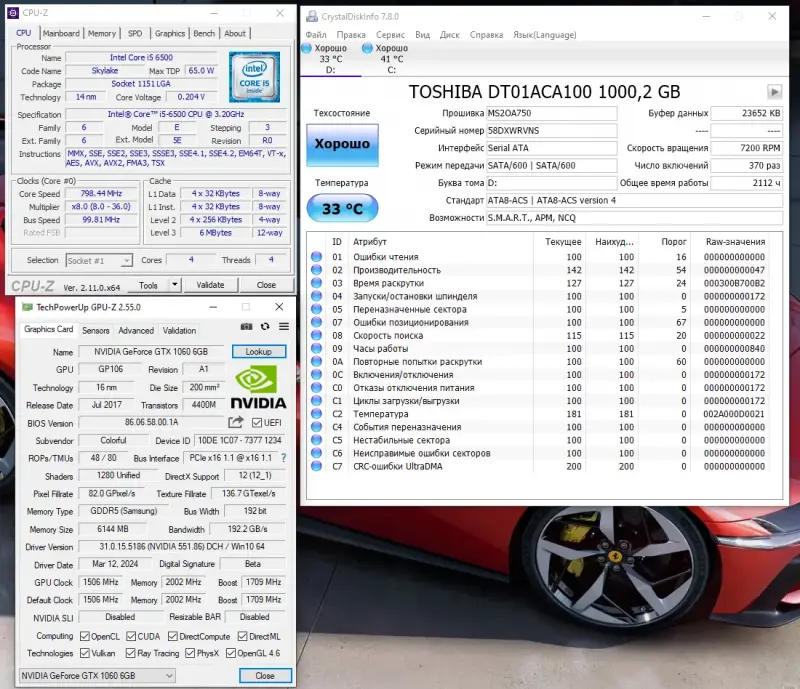Toggle the CUDA checkbox
The width and height of the screenshot is (800, 689).
pyautogui.click(x=131, y=636)
